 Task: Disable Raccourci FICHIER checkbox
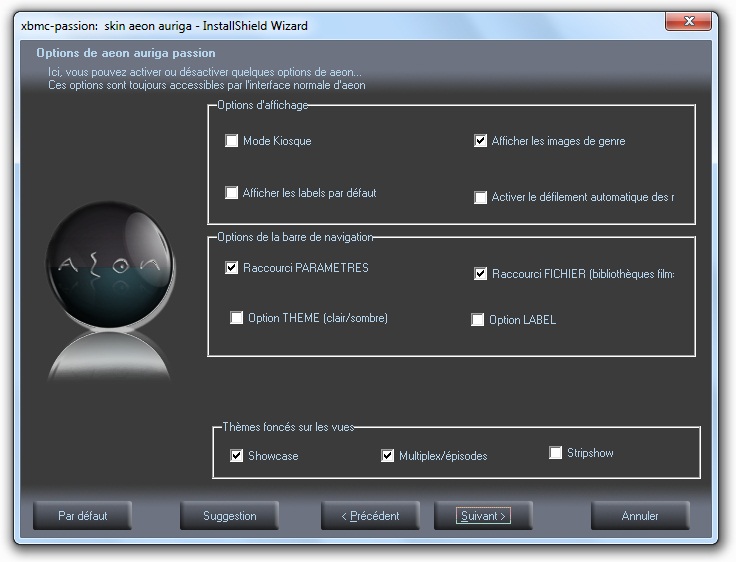(x=481, y=274)
